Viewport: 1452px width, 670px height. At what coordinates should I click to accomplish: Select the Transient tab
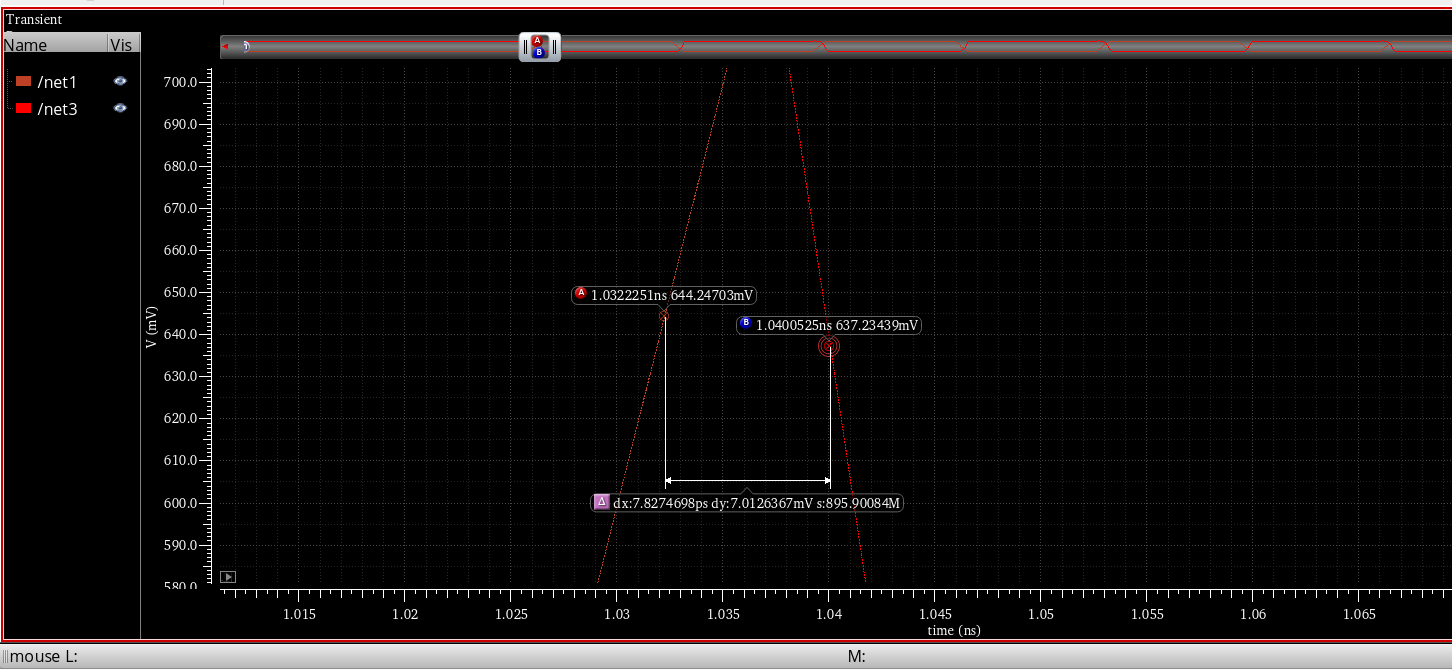tap(33, 19)
